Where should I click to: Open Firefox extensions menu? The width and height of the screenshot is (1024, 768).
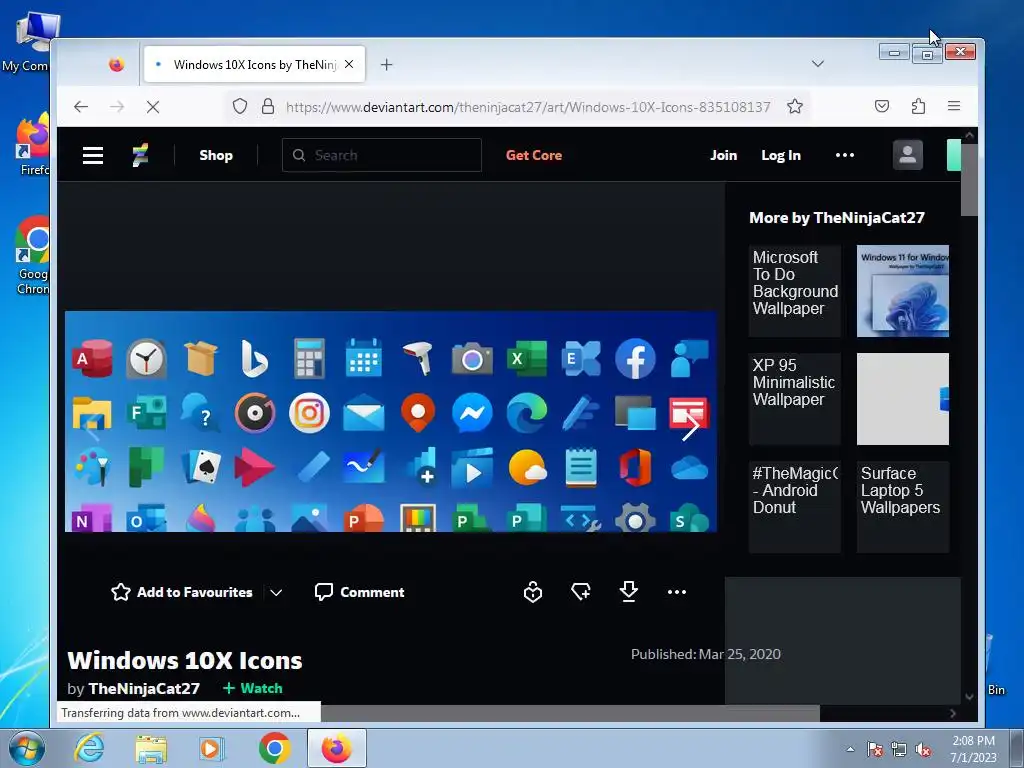click(918, 106)
